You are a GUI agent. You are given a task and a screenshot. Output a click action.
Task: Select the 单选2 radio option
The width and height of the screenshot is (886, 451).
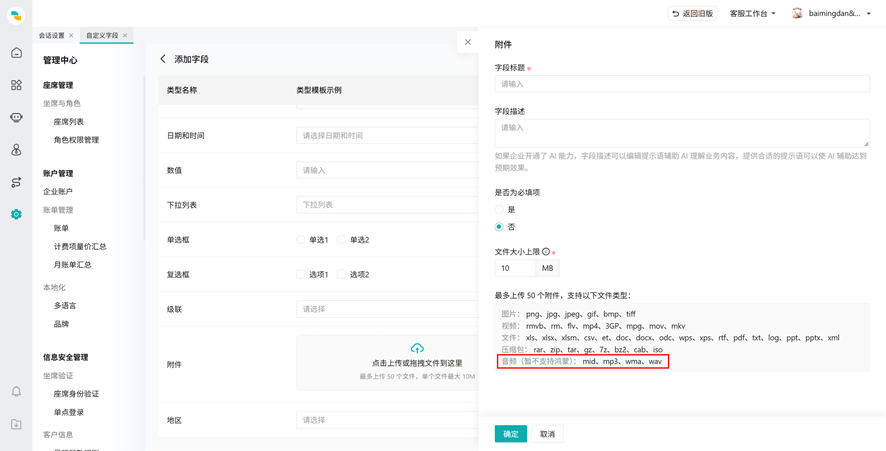click(341, 240)
